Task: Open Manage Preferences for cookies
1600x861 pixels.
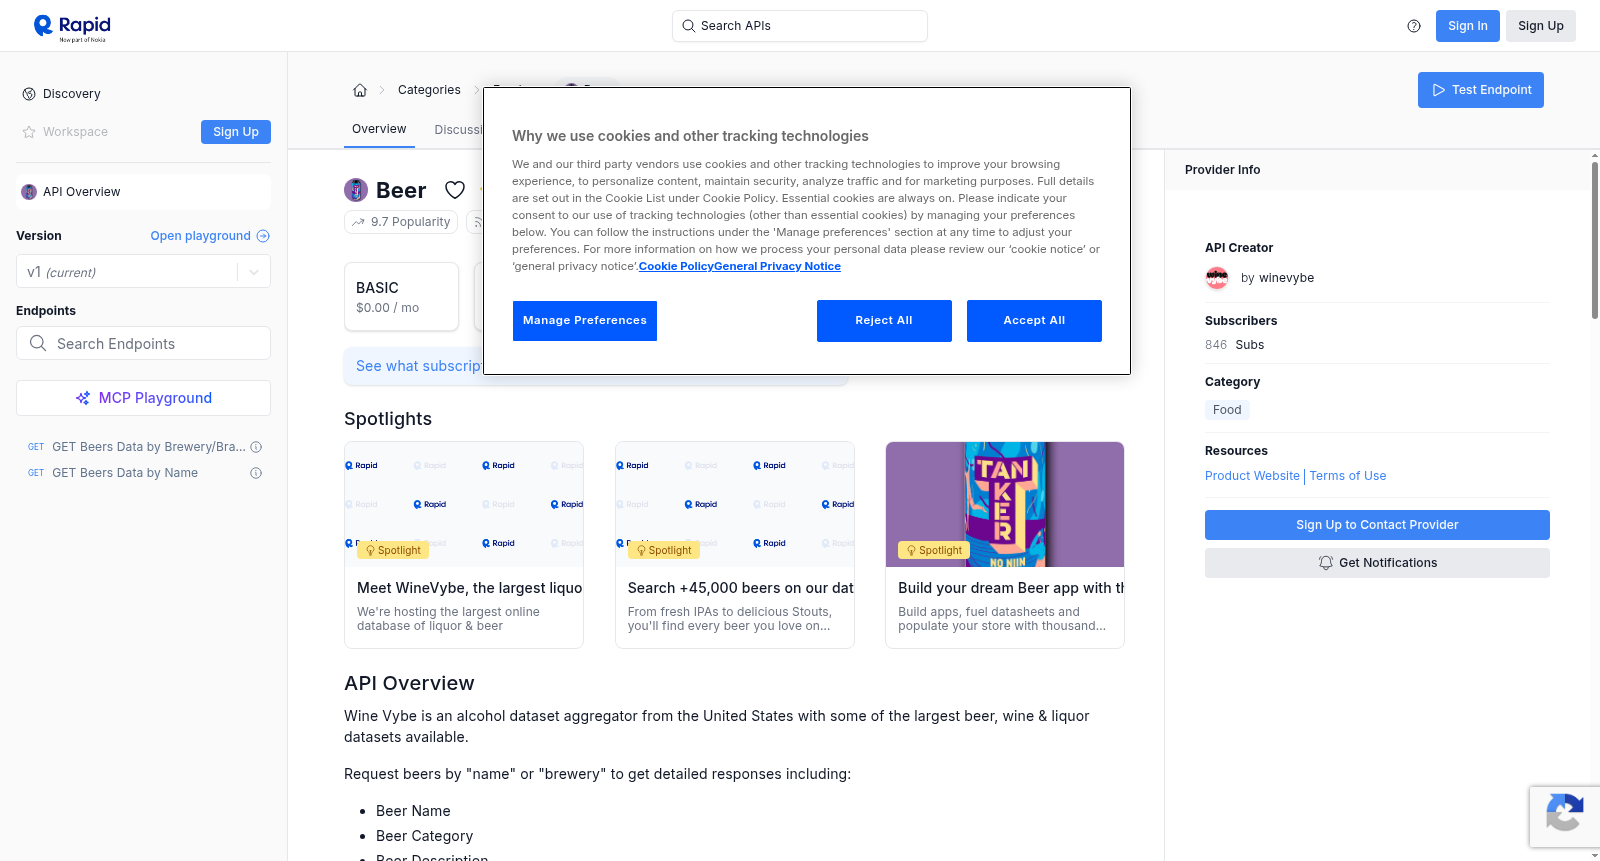Action: click(x=585, y=321)
